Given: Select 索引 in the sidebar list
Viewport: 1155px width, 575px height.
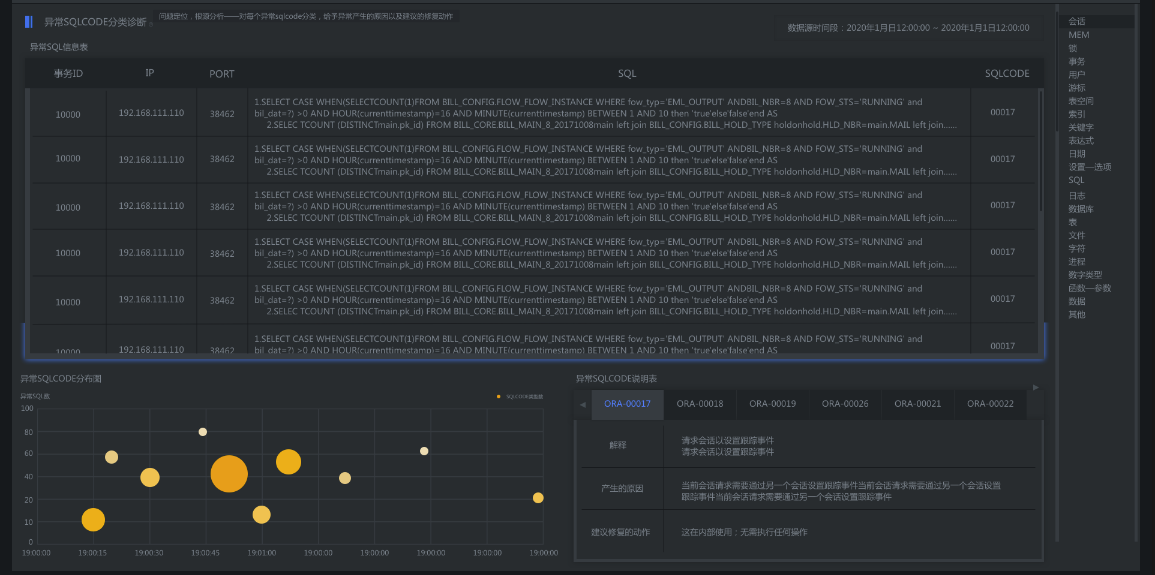Looking at the screenshot, I should pos(1076,114).
